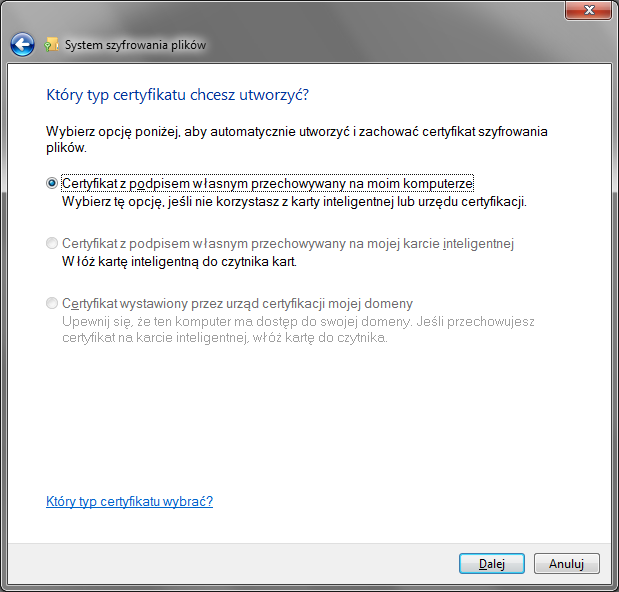Click the heading 'Który typ certyfikatu chcesz utworzyć?'

177,95
